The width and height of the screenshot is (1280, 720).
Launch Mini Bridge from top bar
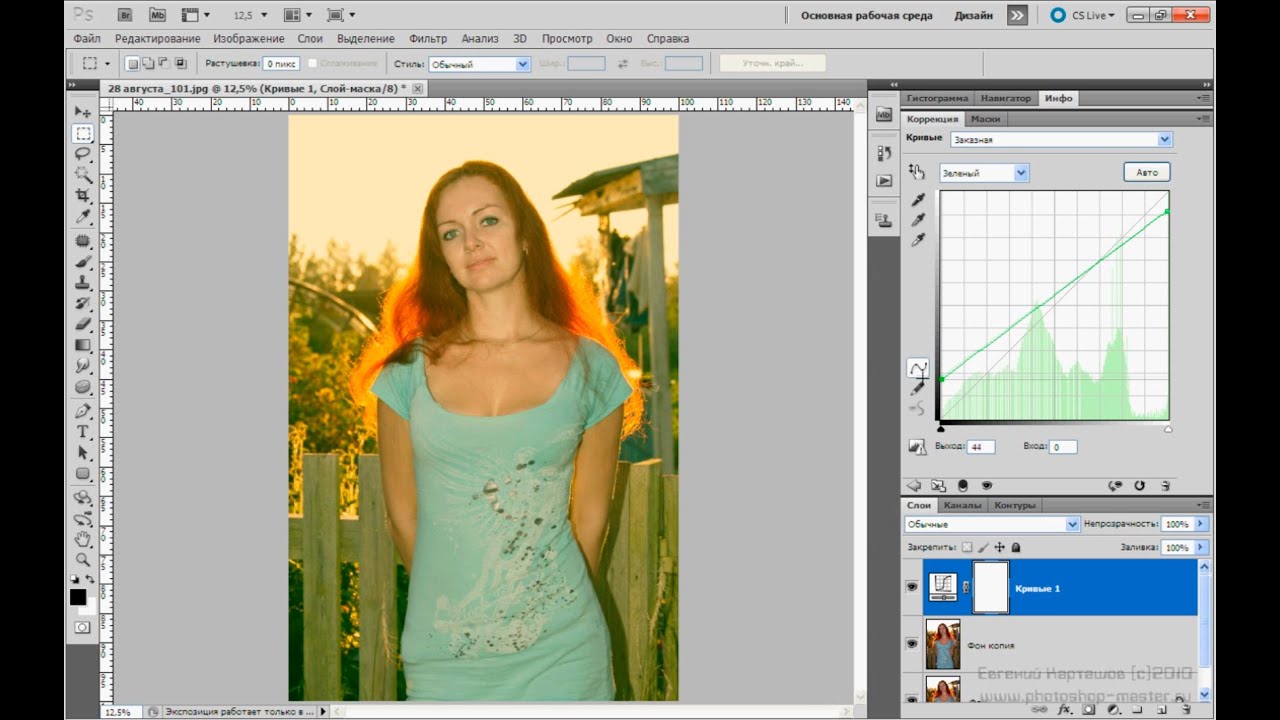click(157, 15)
